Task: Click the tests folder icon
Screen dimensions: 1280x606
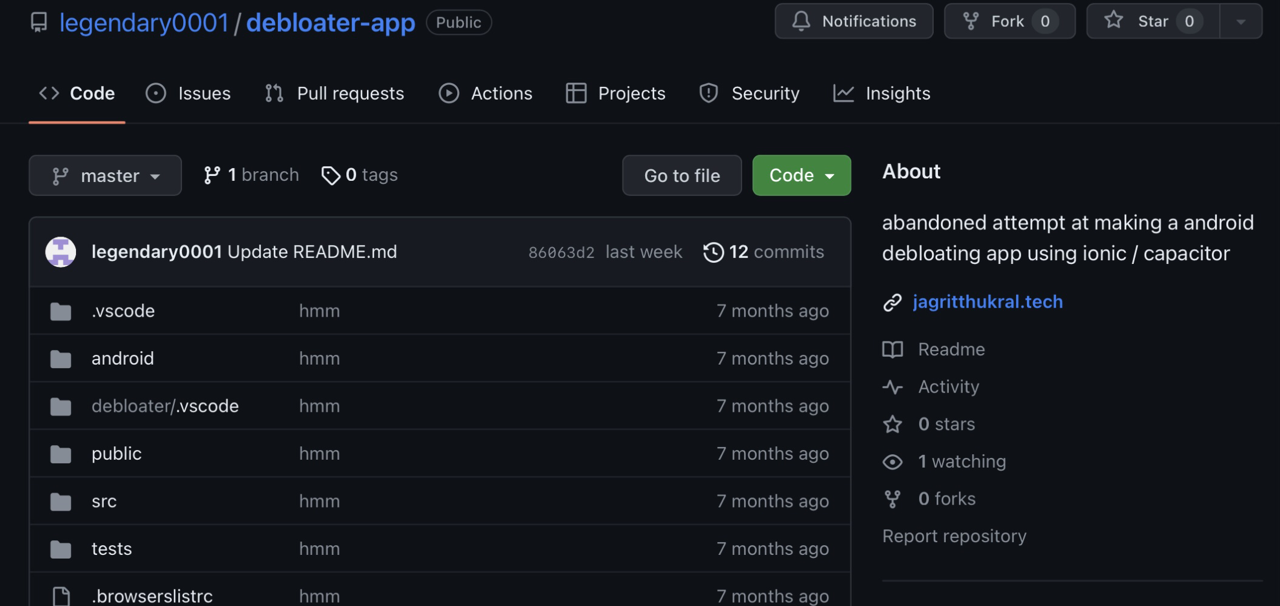Action: click(x=61, y=549)
